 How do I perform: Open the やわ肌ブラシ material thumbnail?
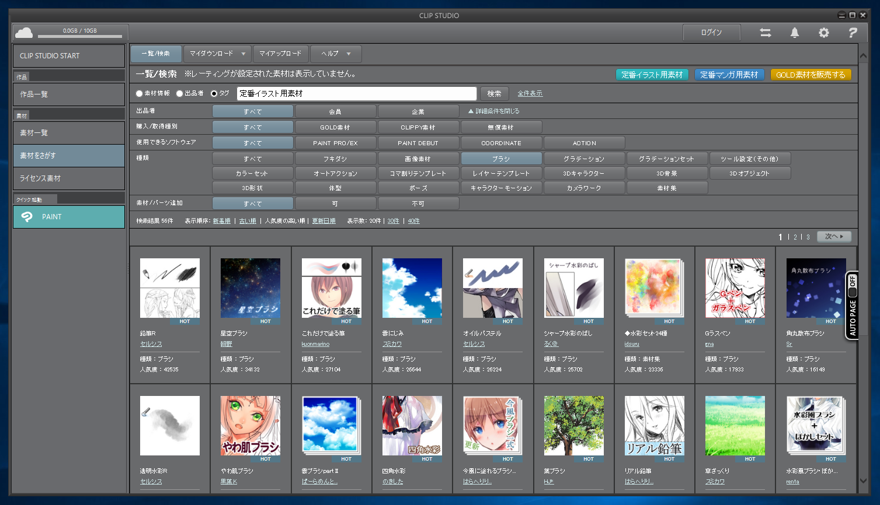tap(250, 426)
